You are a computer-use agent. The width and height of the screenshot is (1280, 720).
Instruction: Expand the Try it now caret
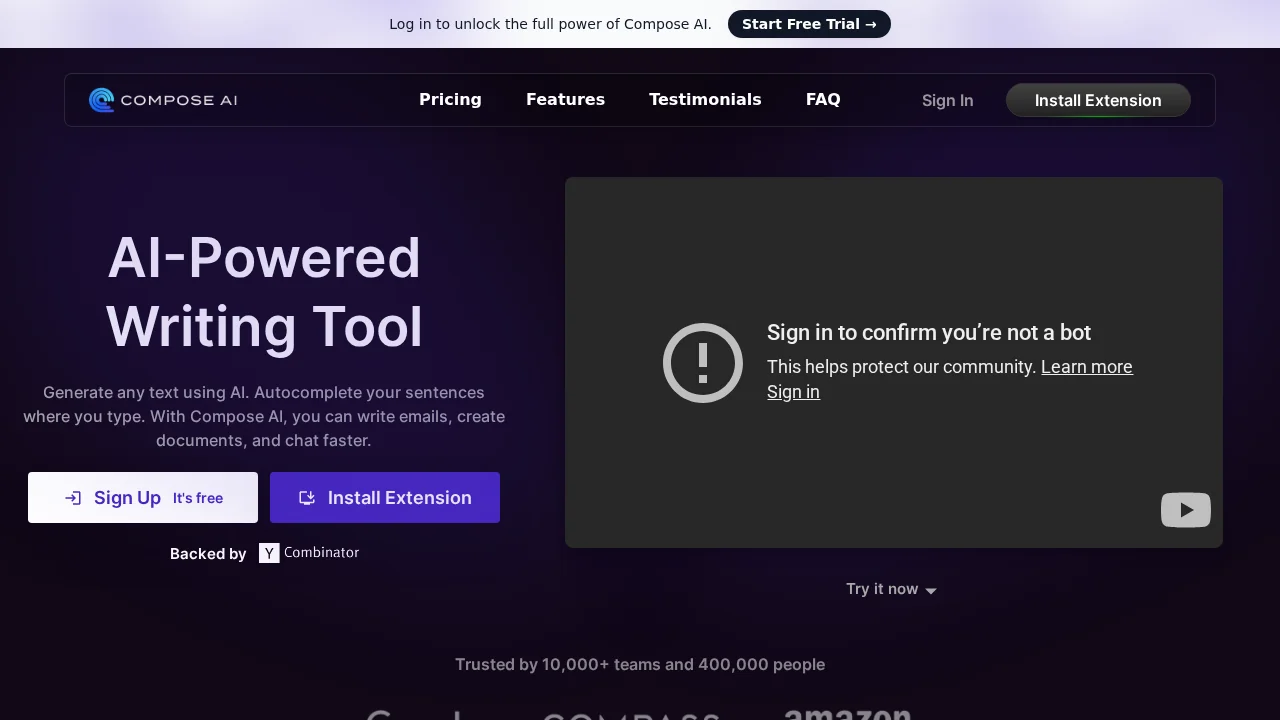(x=931, y=590)
